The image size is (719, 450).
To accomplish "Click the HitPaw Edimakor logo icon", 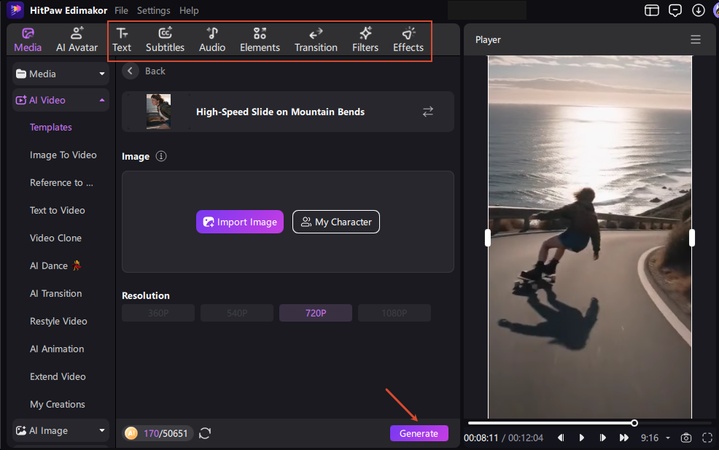I will pos(15,10).
